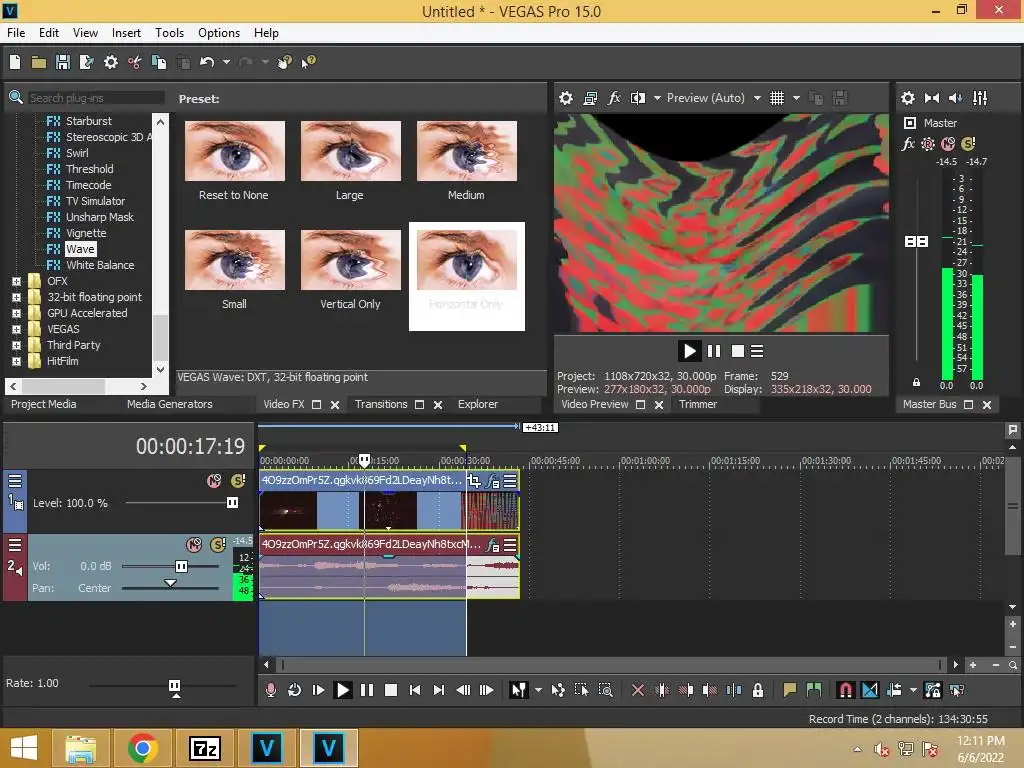Solo audio track 2

(x=218, y=545)
